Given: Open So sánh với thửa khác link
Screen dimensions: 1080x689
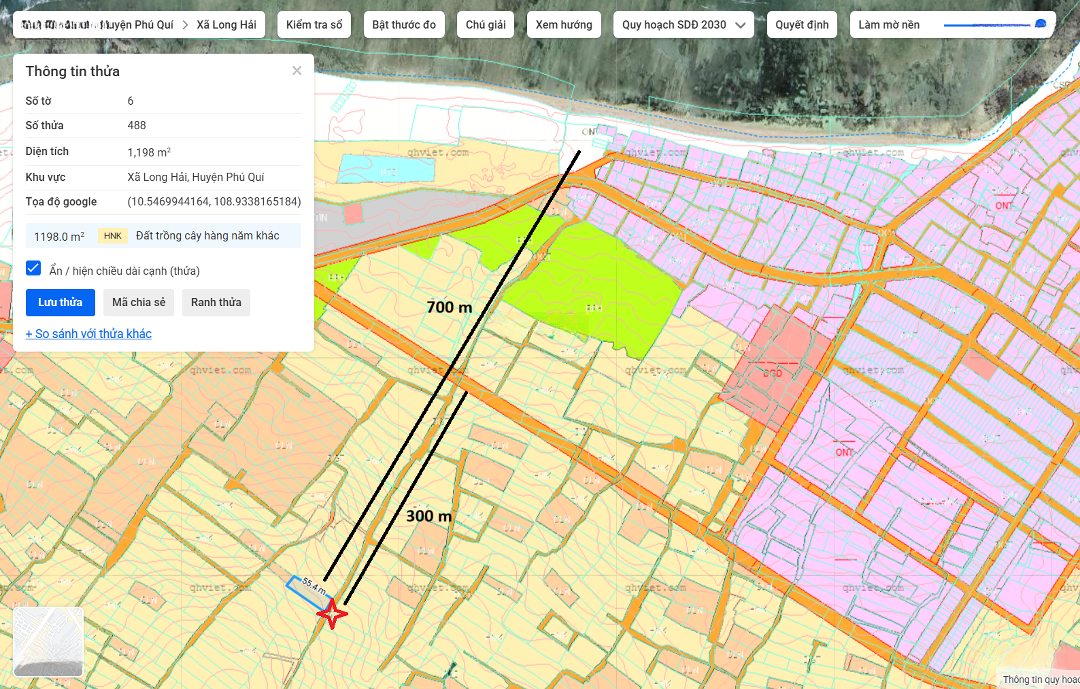Looking at the screenshot, I should (x=89, y=334).
